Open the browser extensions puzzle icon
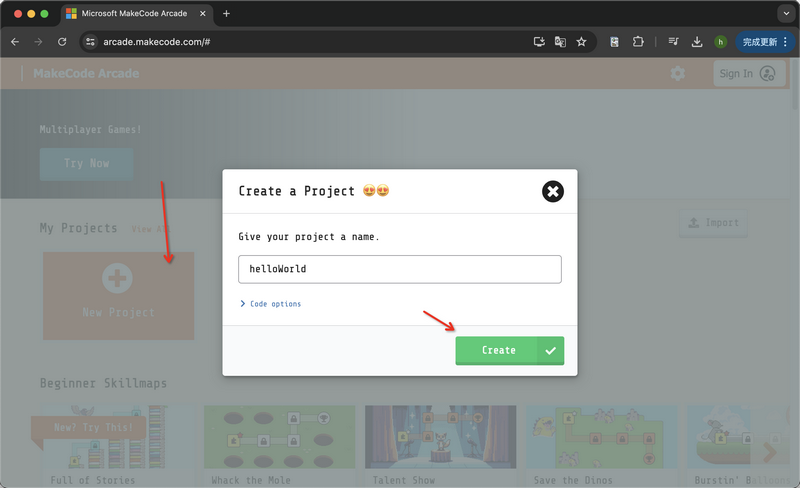 coord(638,42)
